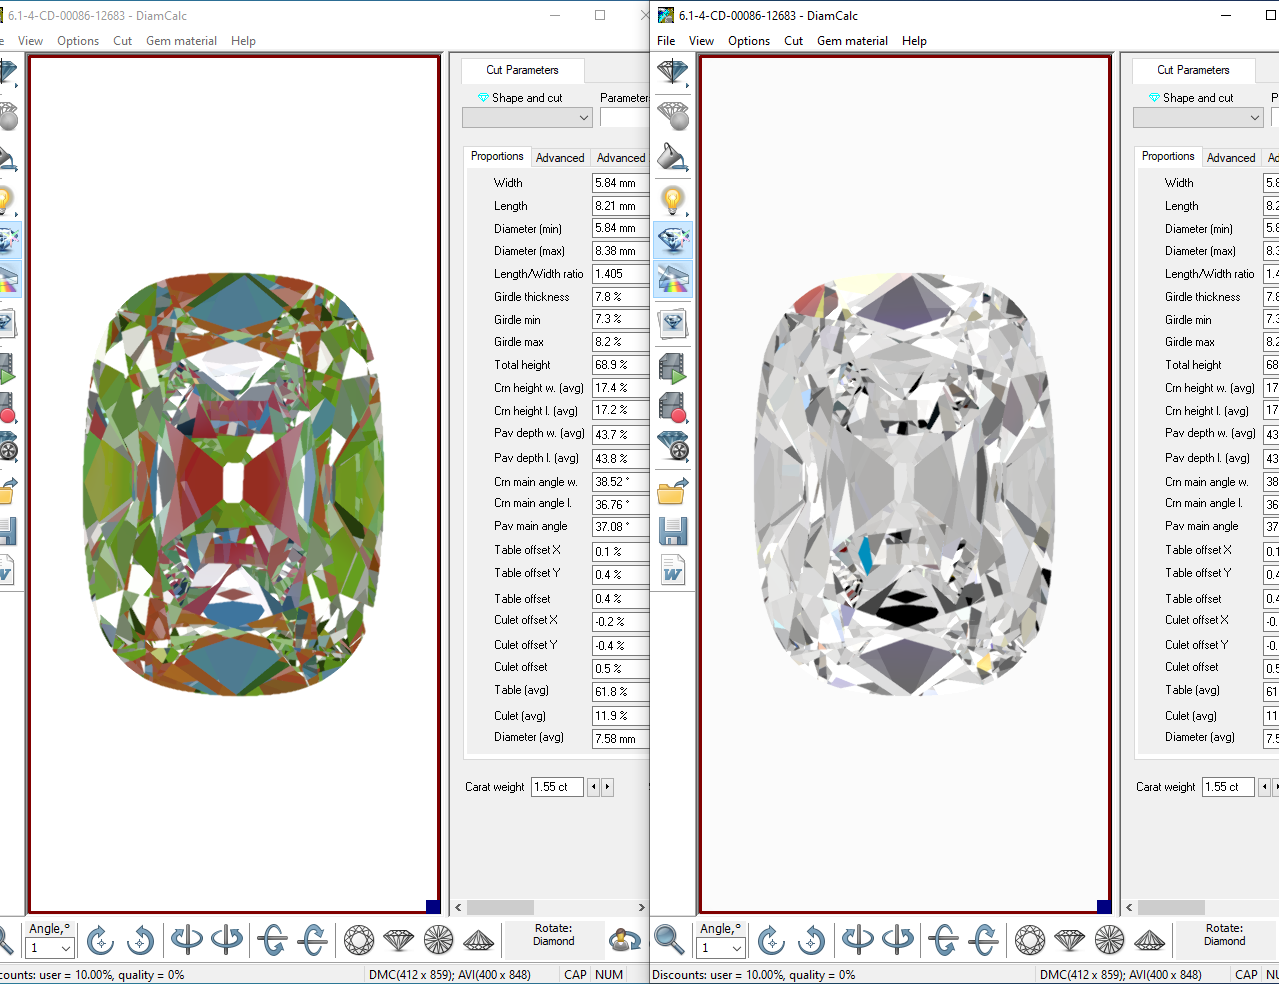Click the open folder icon in right window
1279x984 pixels.
coord(673,490)
